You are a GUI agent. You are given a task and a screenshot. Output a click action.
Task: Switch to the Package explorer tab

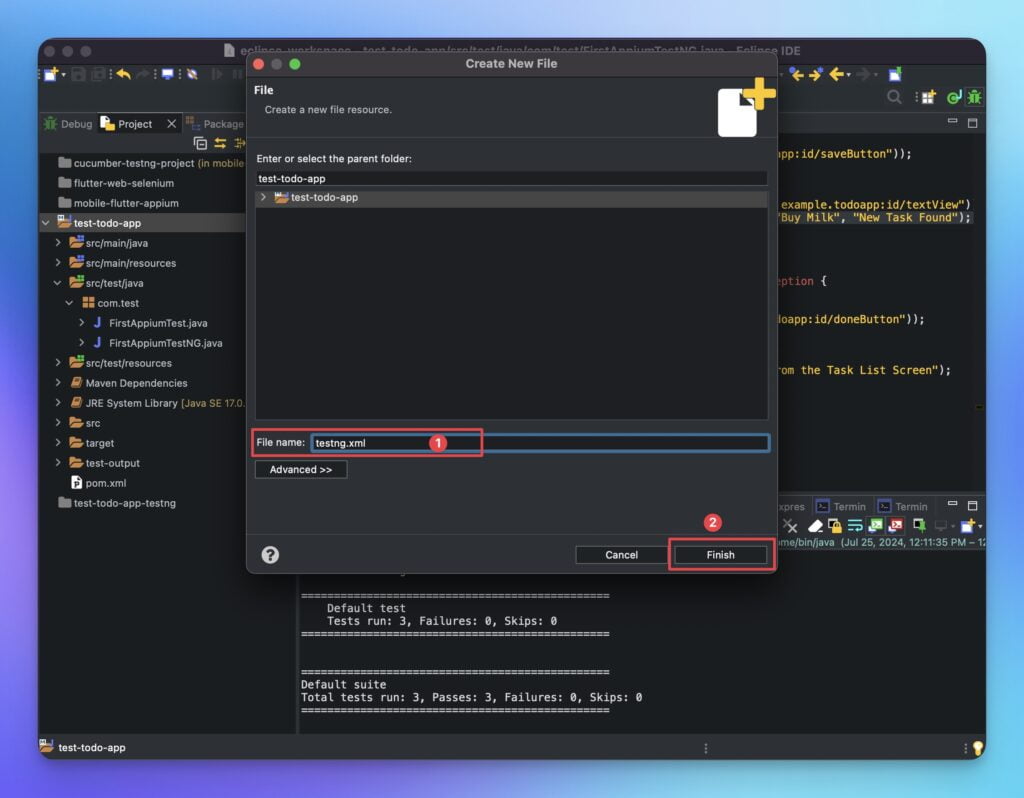[215, 123]
